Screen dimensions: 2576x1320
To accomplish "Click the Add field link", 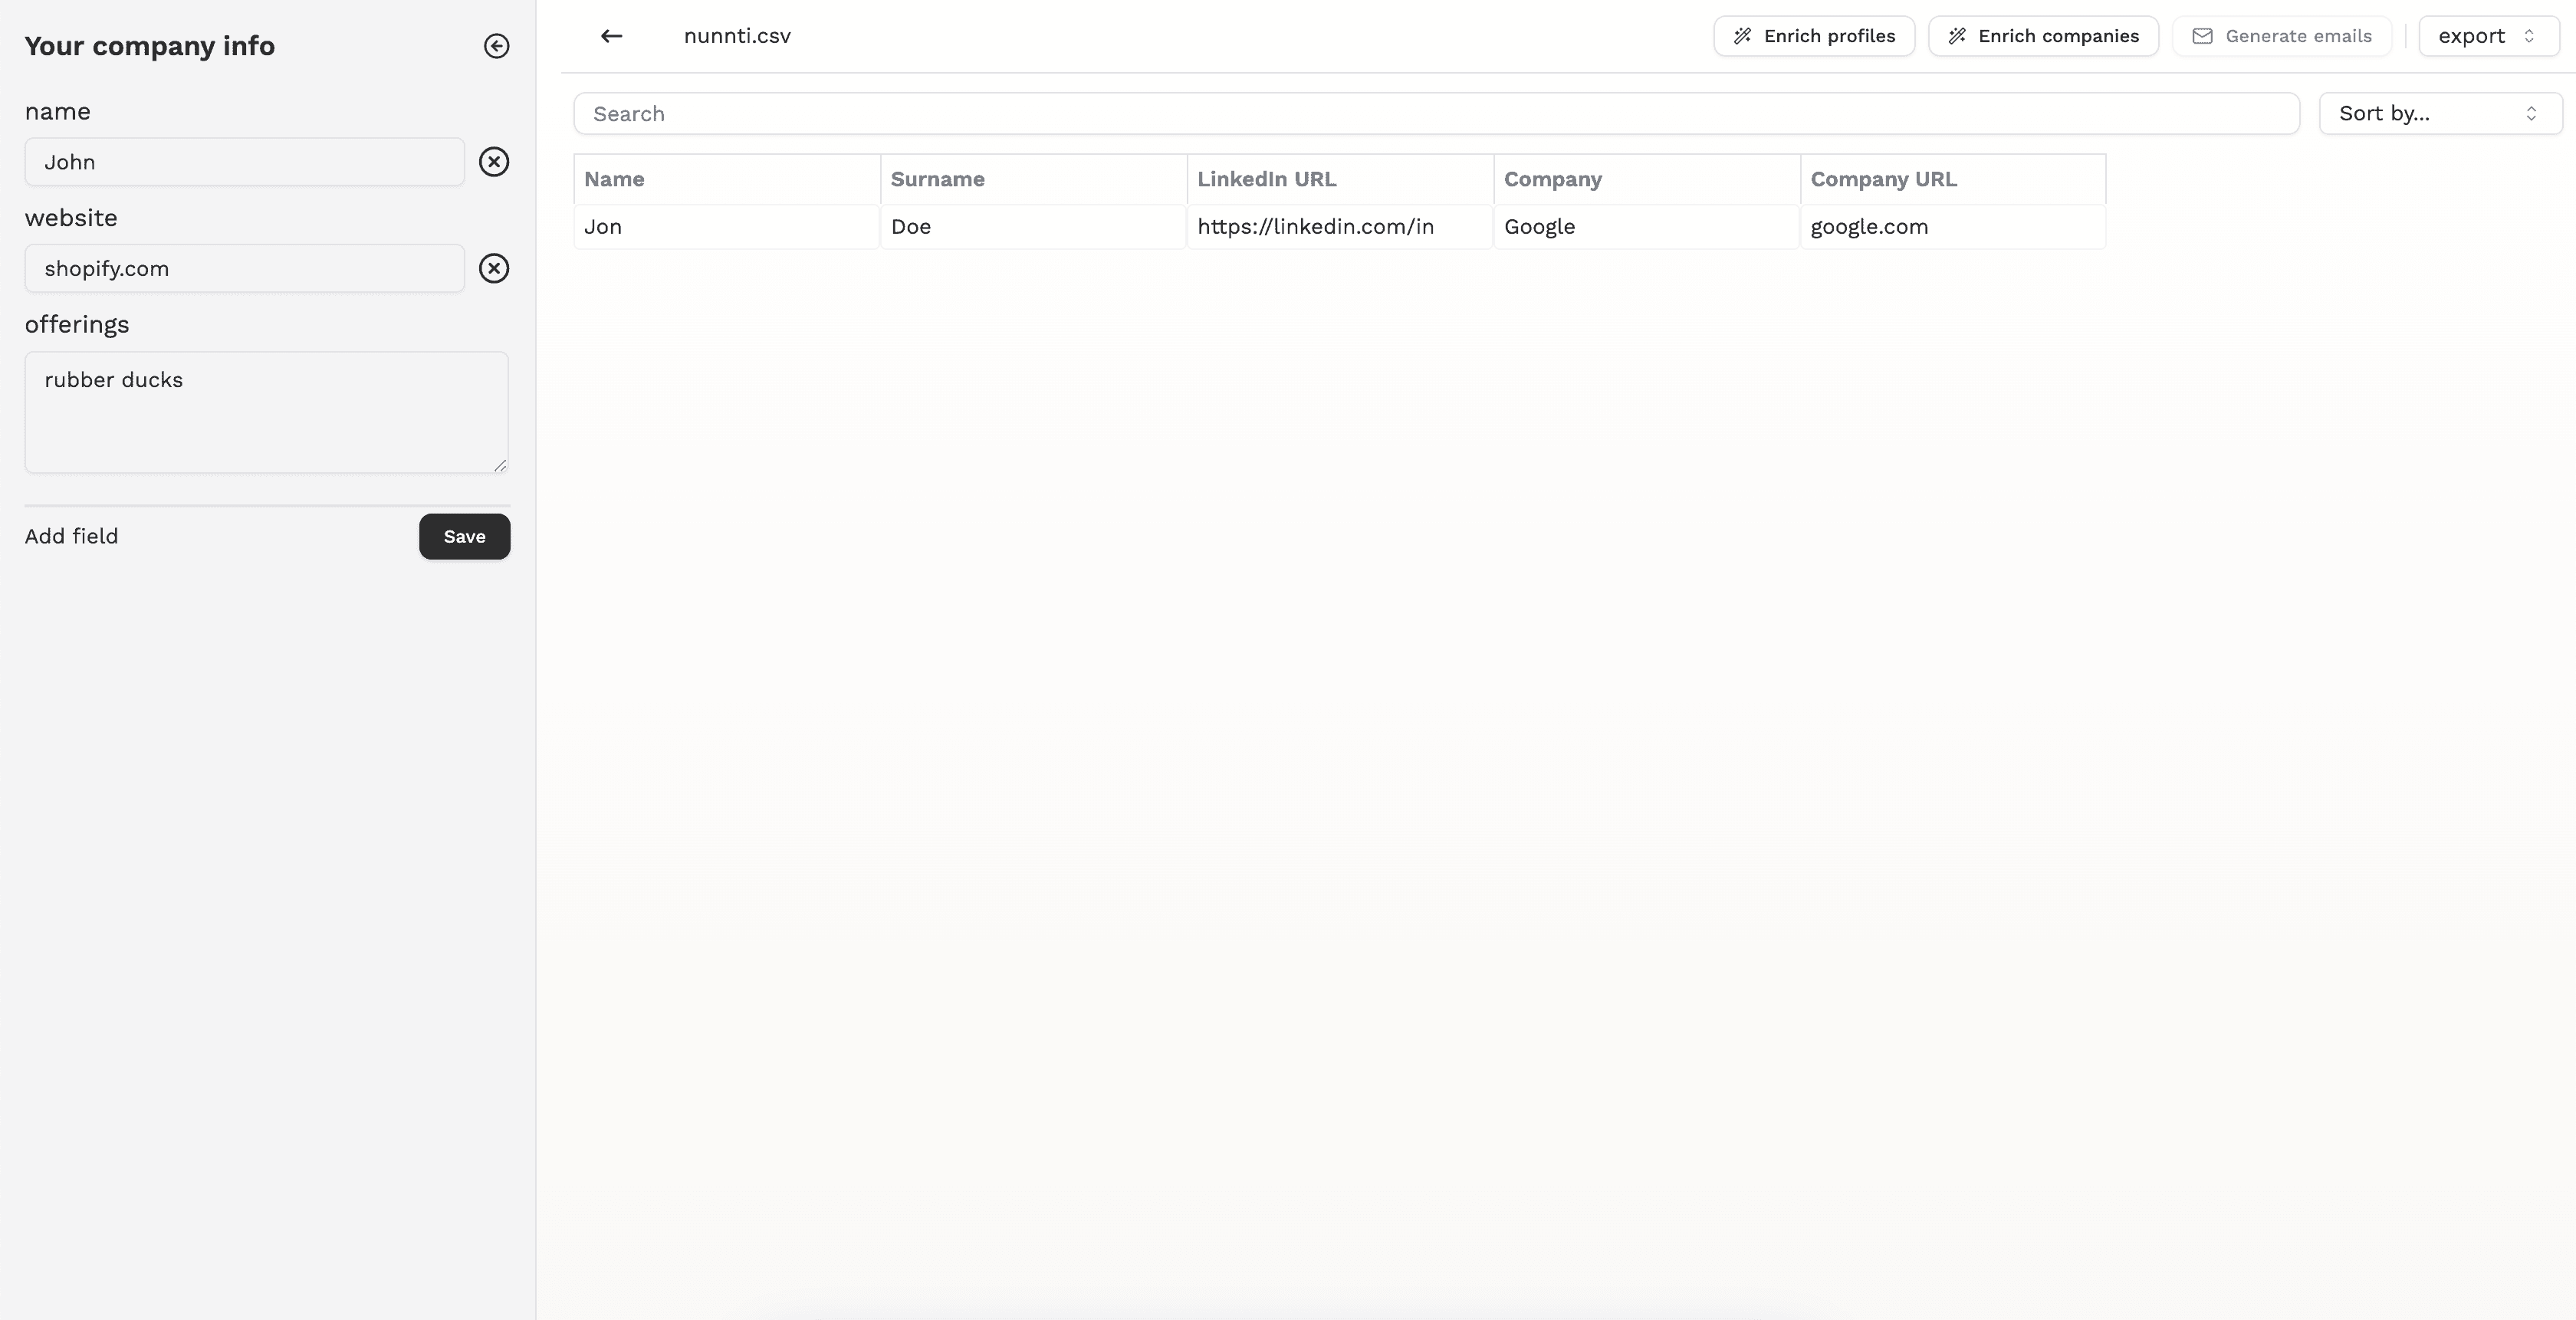I will point(72,536).
